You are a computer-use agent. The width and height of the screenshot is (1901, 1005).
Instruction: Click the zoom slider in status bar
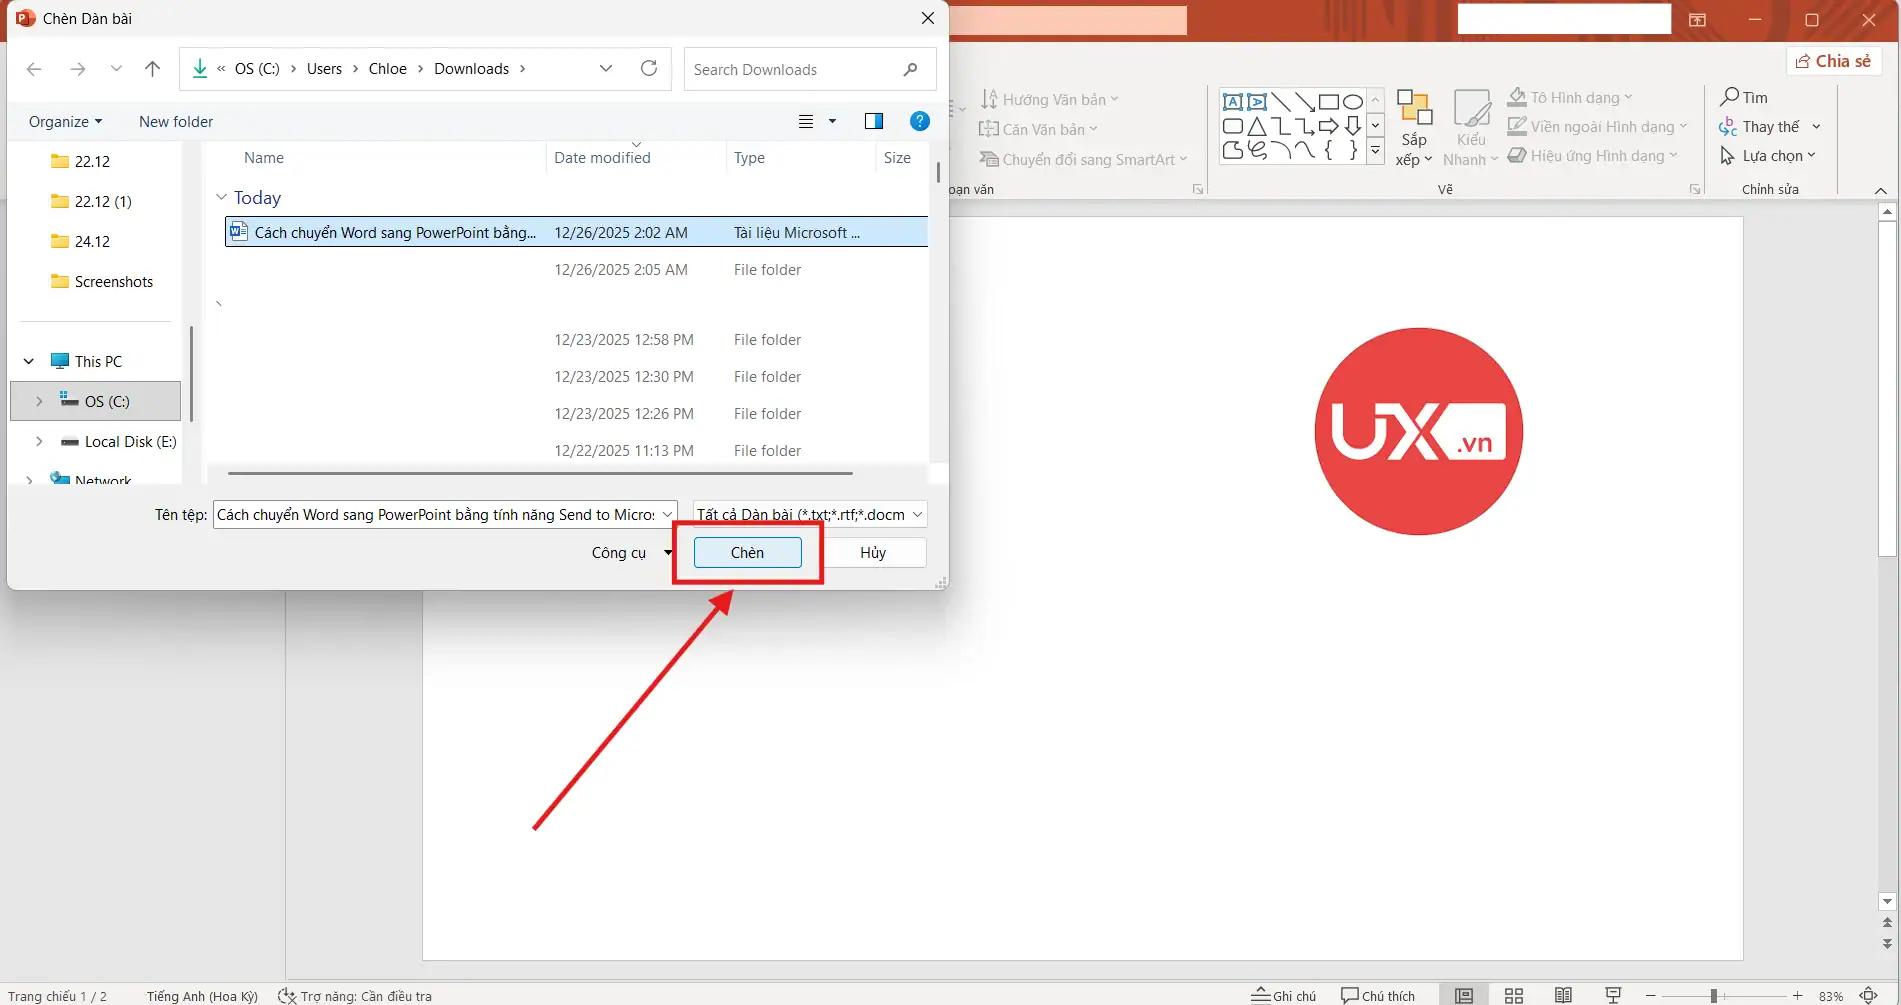point(1713,995)
